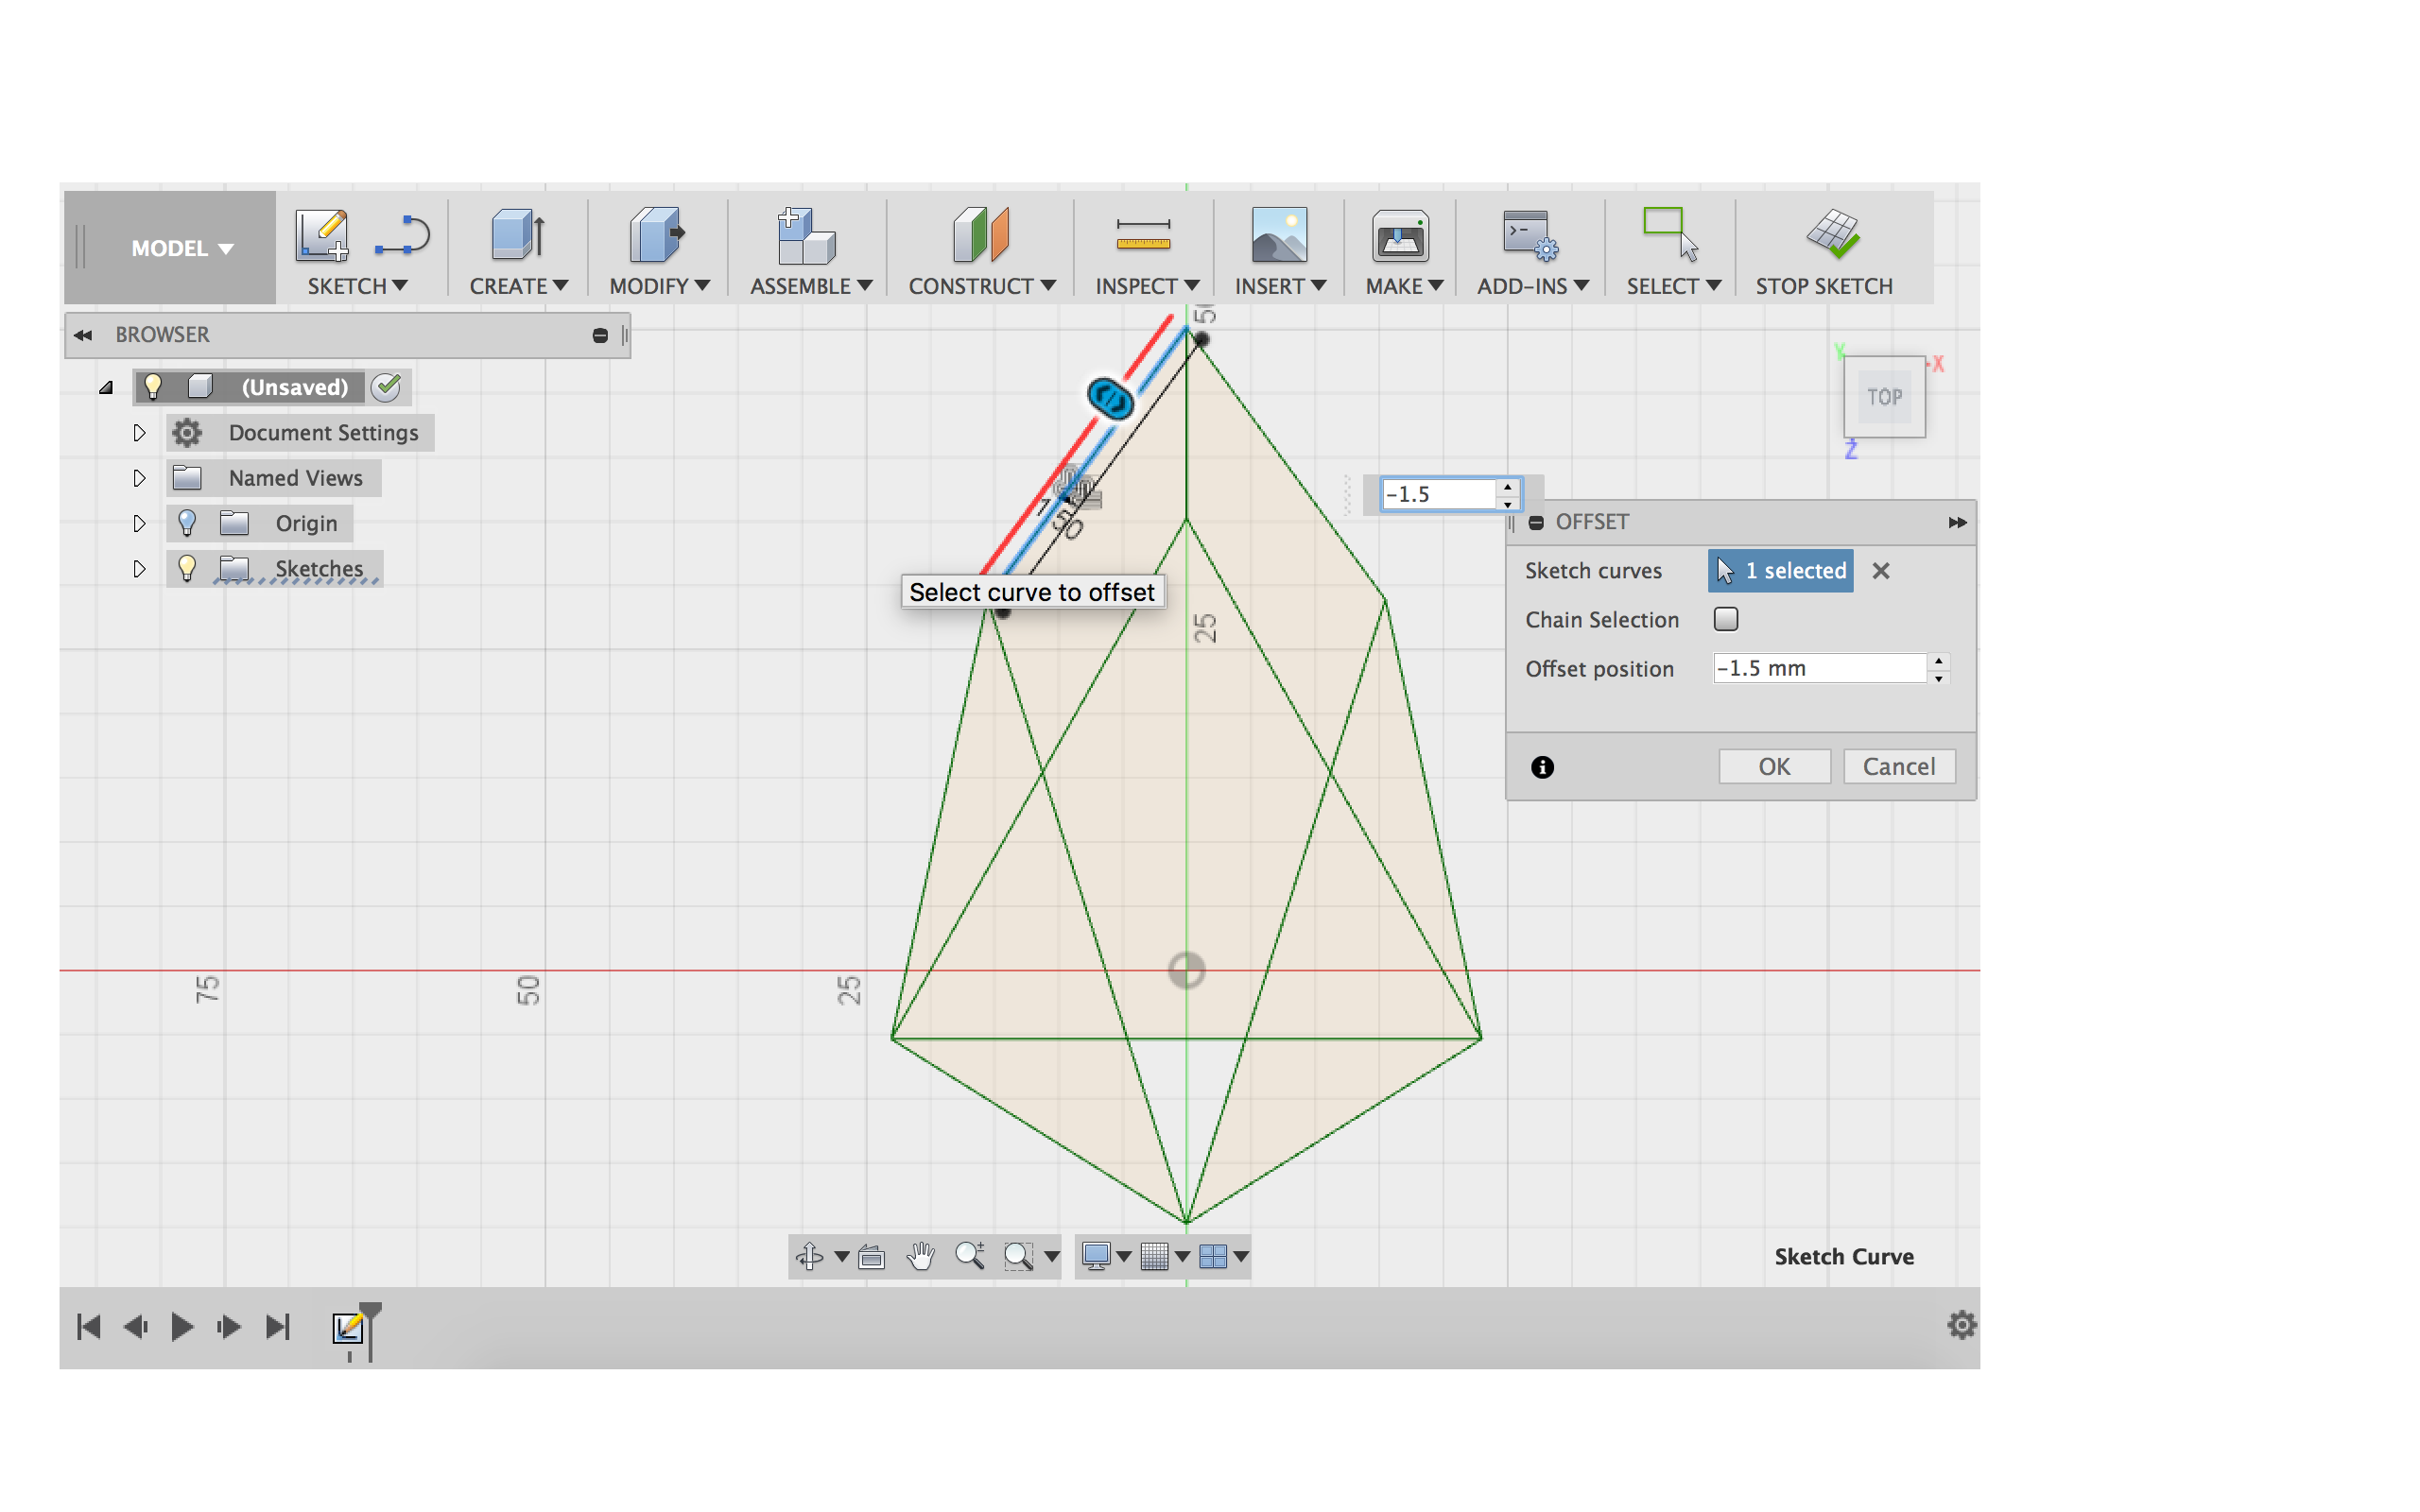The height and width of the screenshot is (1512, 2420).
Task: Jump to timeline end
Action: pos(278,1327)
